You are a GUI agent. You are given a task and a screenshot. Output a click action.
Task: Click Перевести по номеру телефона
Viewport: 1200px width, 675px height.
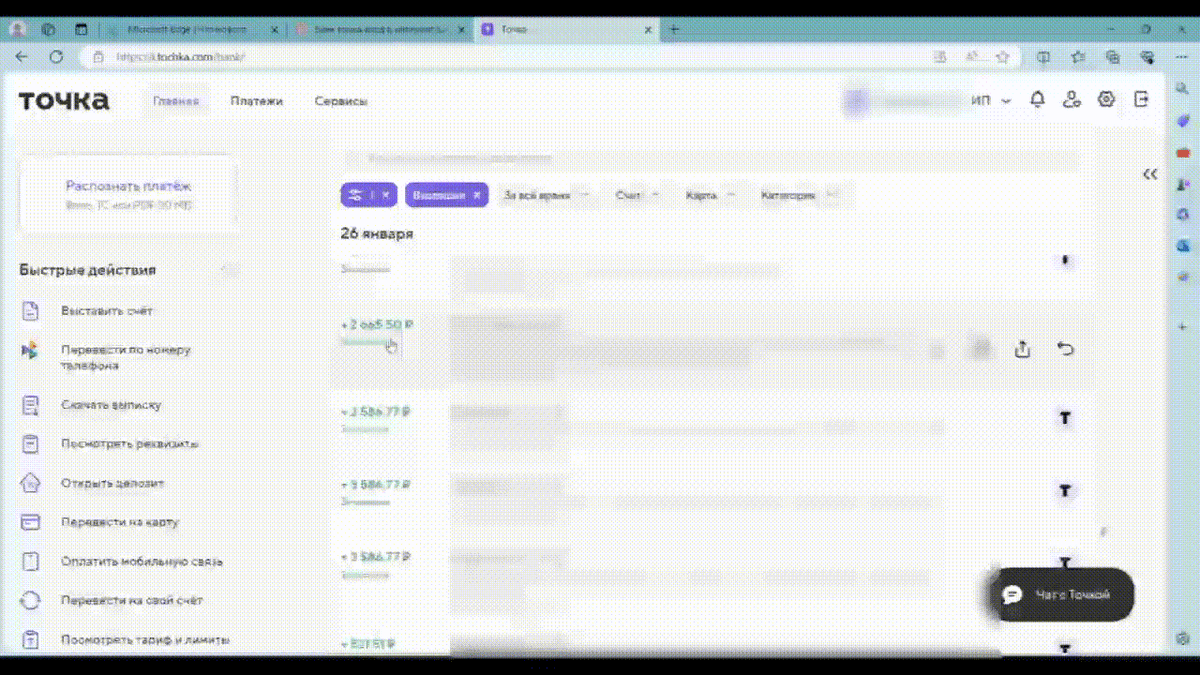pyautogui.click(x=125, y=358)
